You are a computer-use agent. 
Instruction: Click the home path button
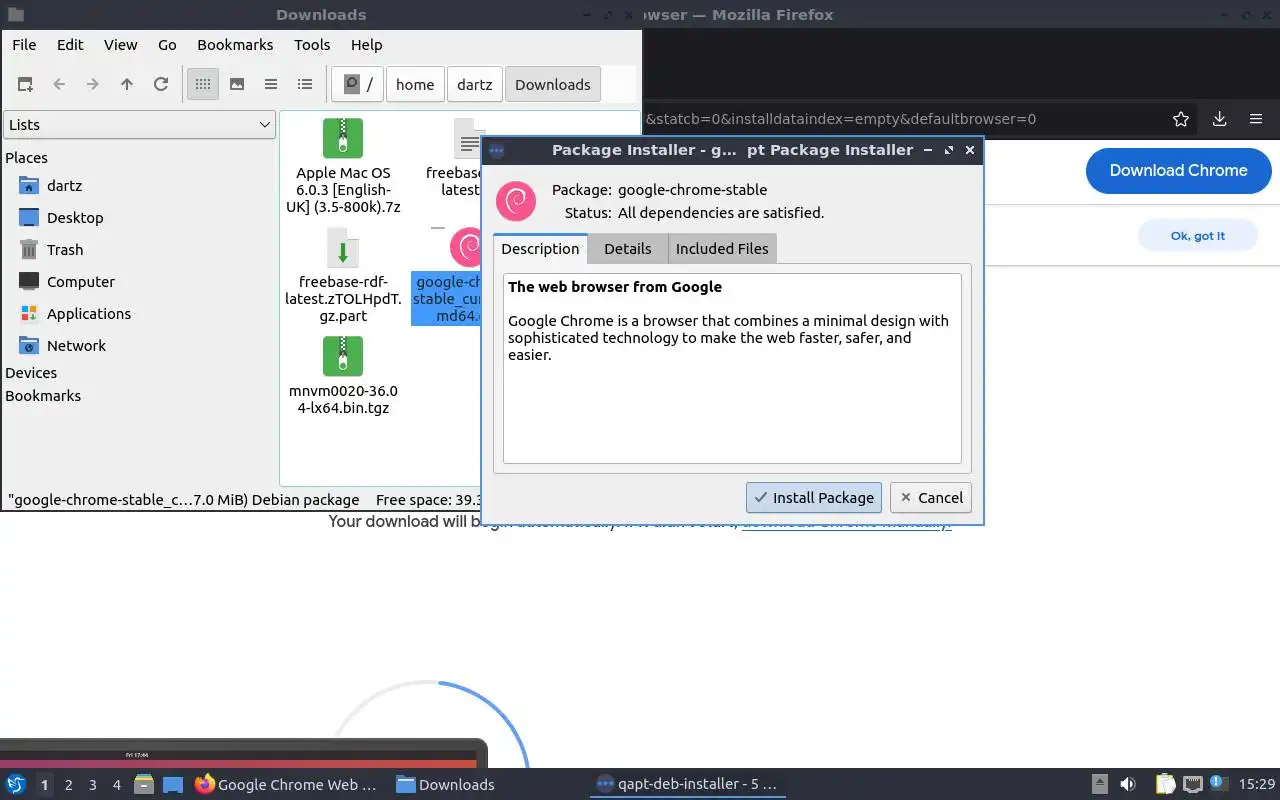pos(415,85)
